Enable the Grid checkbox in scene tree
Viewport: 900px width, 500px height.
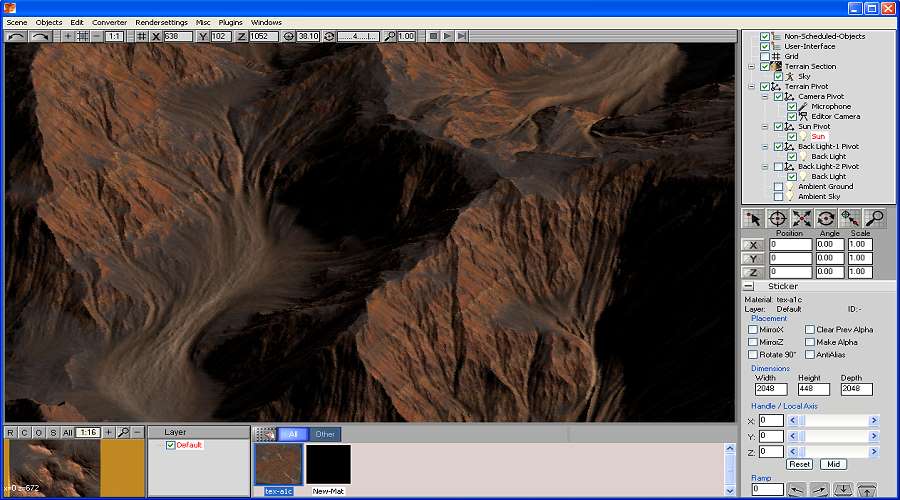[765, 57]
